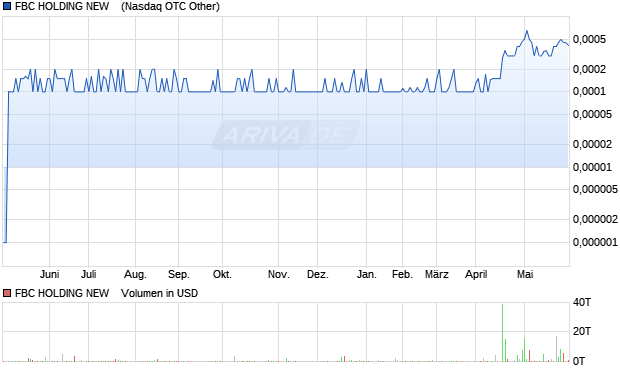Select the Sep. month label

pyautogui.click(x=179, y=274)
